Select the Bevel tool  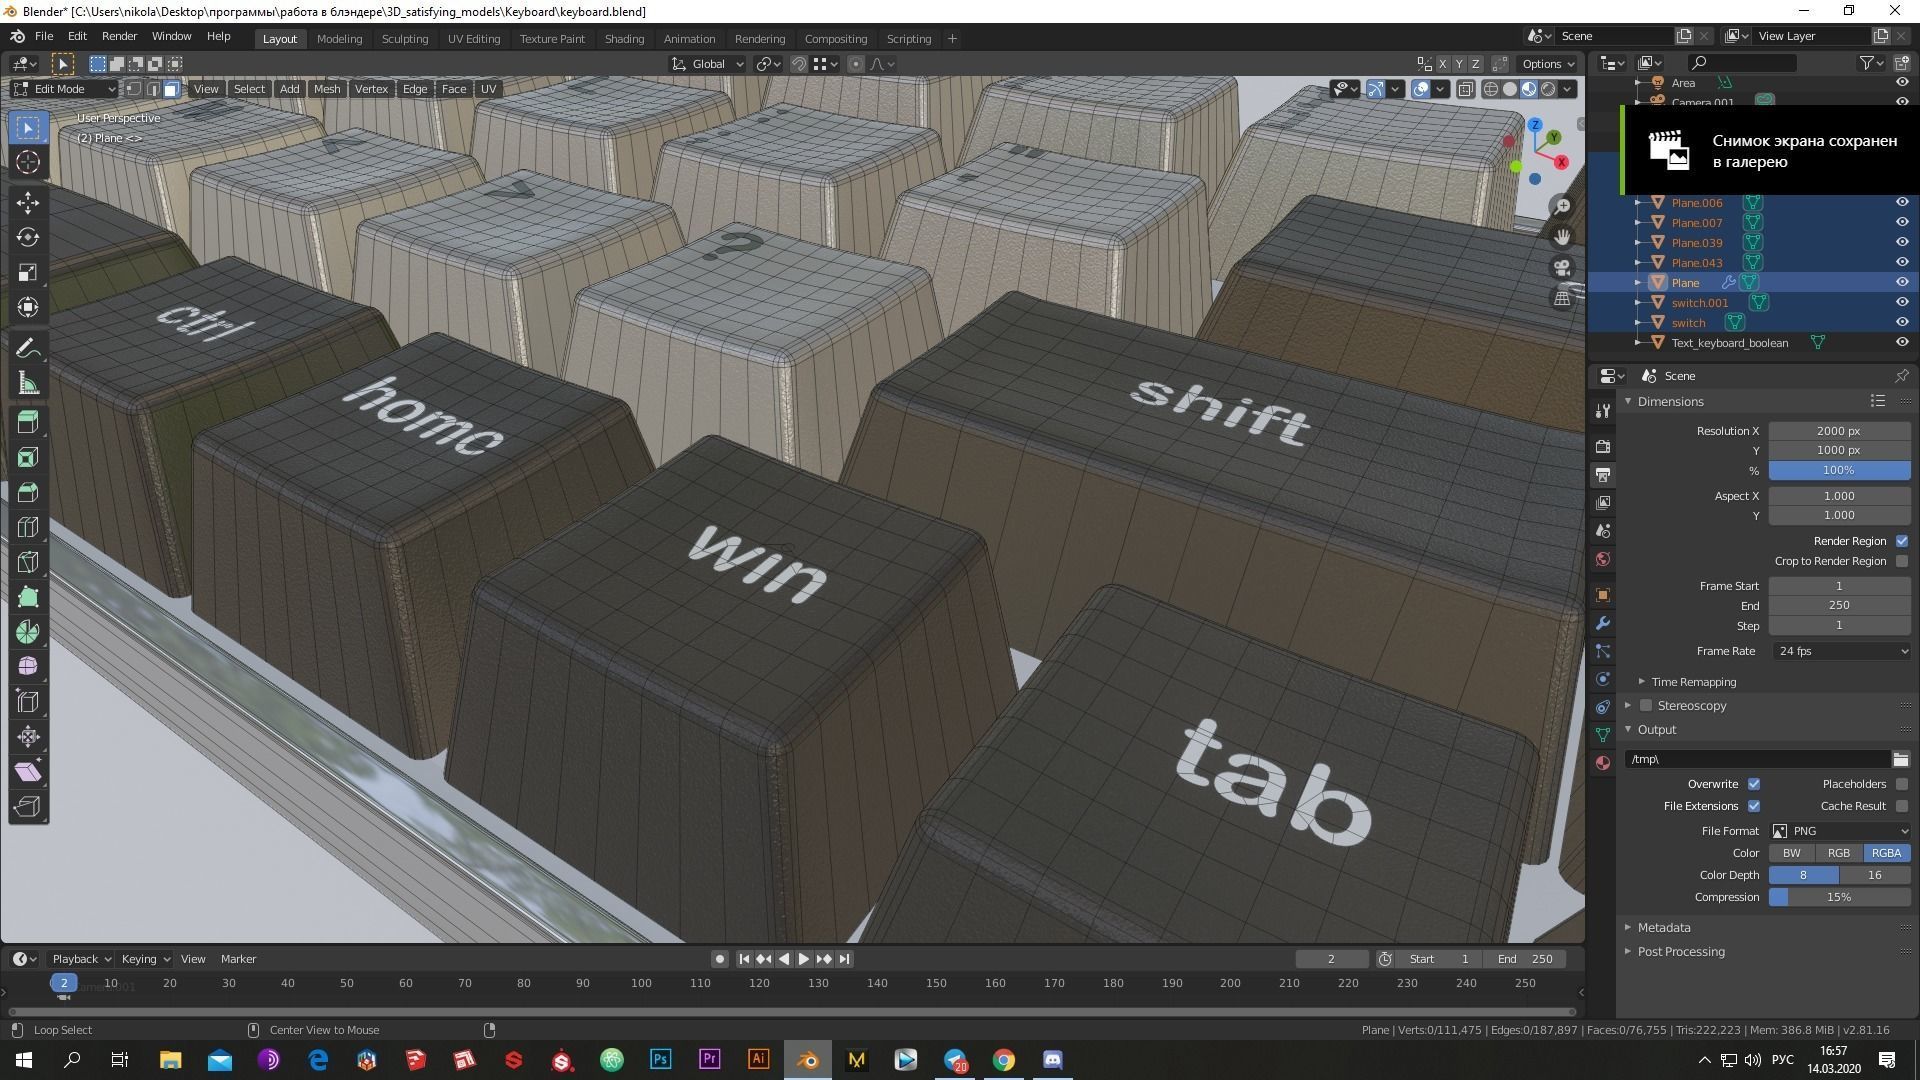pos(28,492)
